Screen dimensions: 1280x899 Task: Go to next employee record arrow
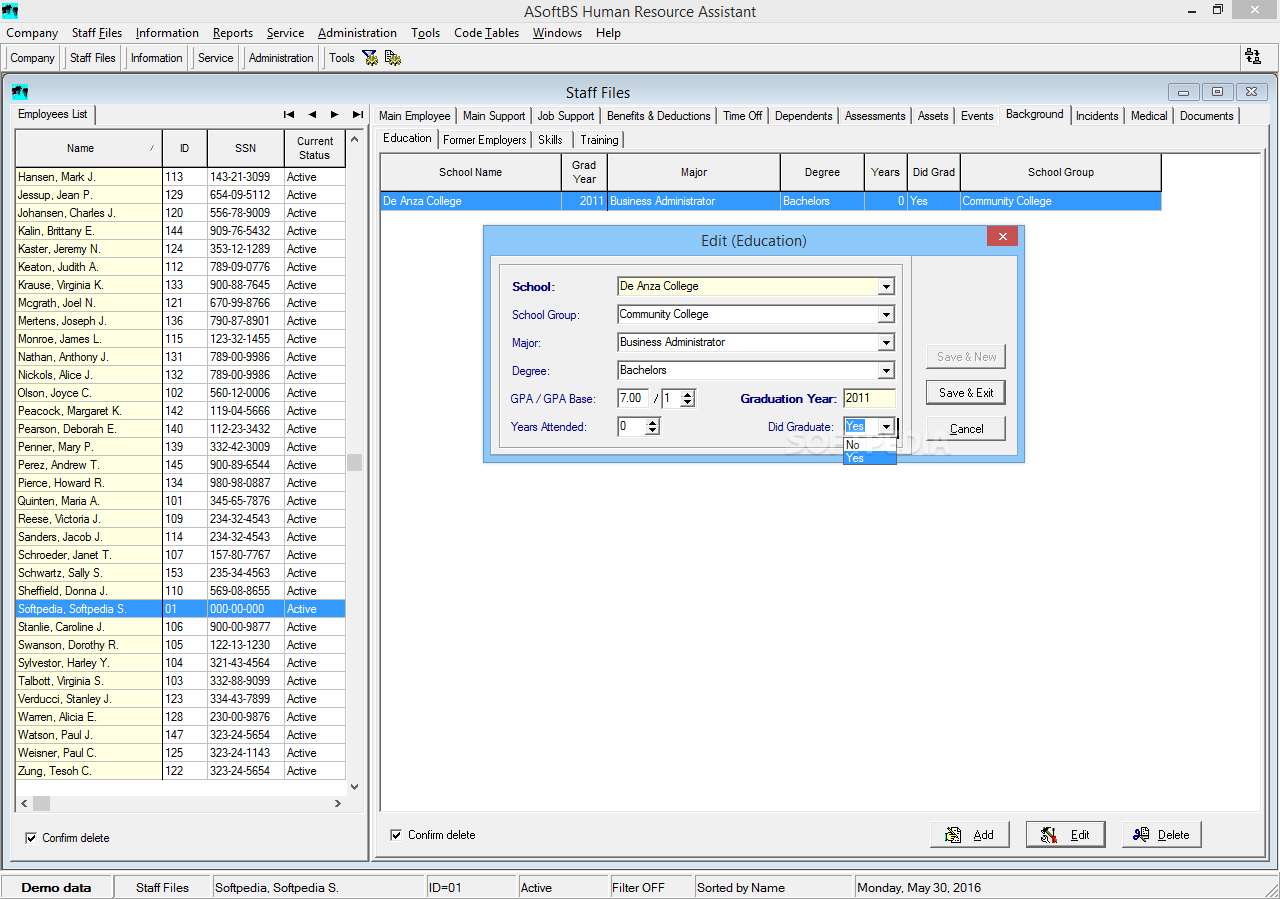(335, 115)
